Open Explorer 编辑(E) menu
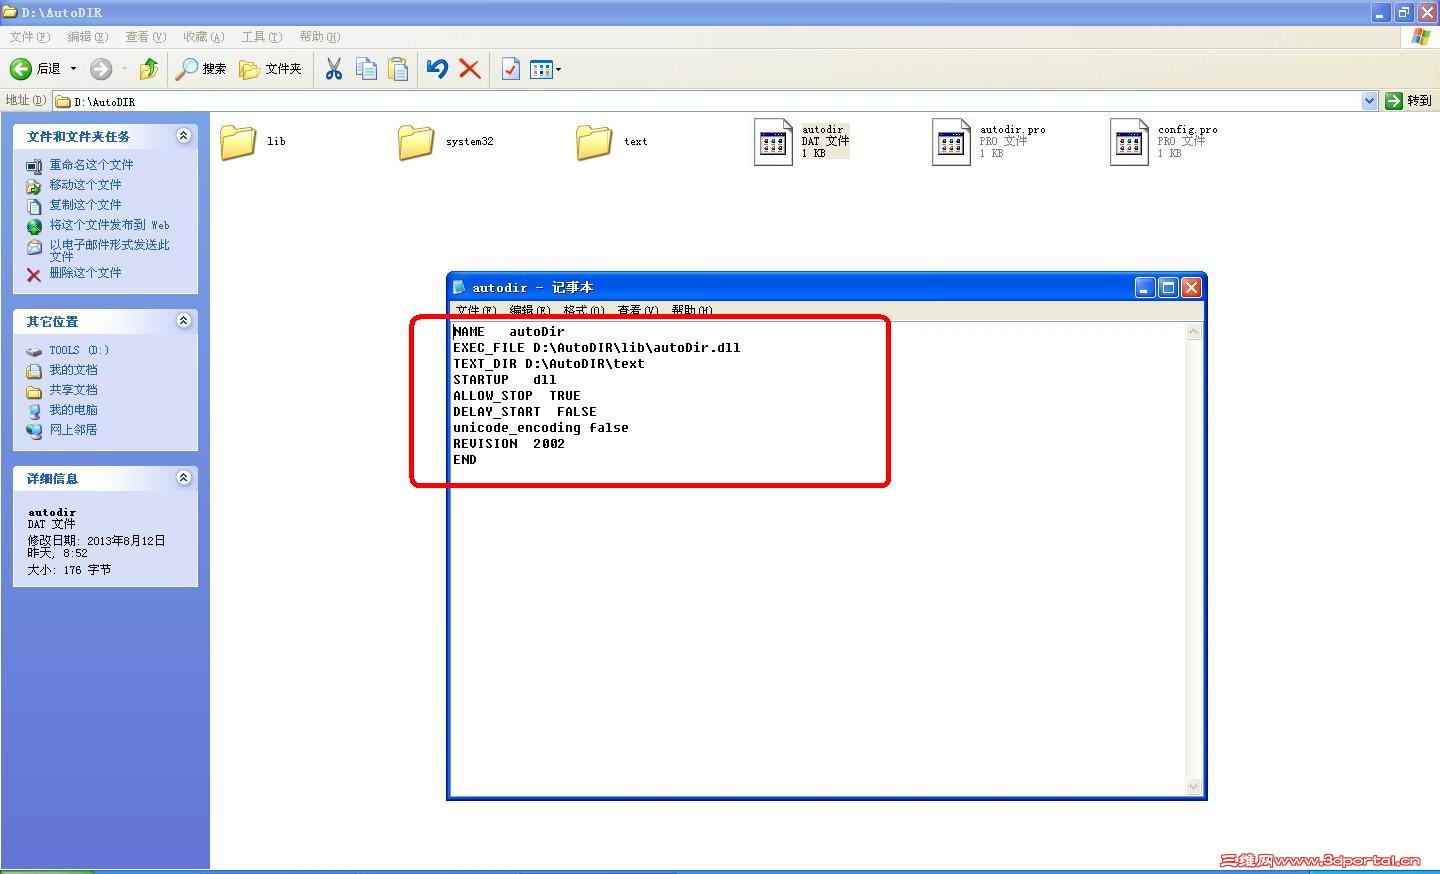 pyautogui.click(x=88, y=37)
